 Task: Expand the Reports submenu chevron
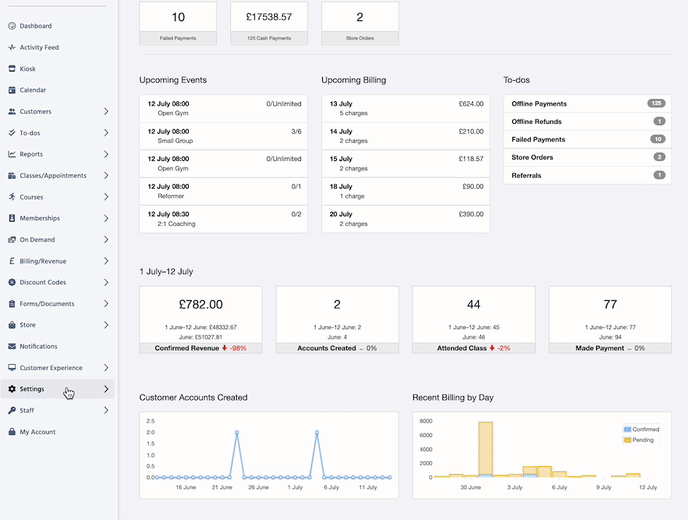(106, 154)
